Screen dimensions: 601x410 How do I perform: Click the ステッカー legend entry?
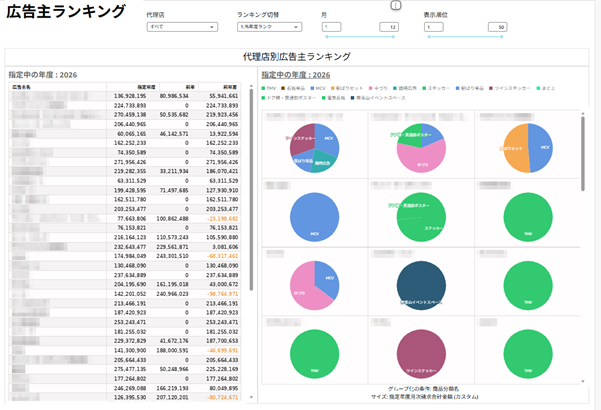tap(436, 88)
